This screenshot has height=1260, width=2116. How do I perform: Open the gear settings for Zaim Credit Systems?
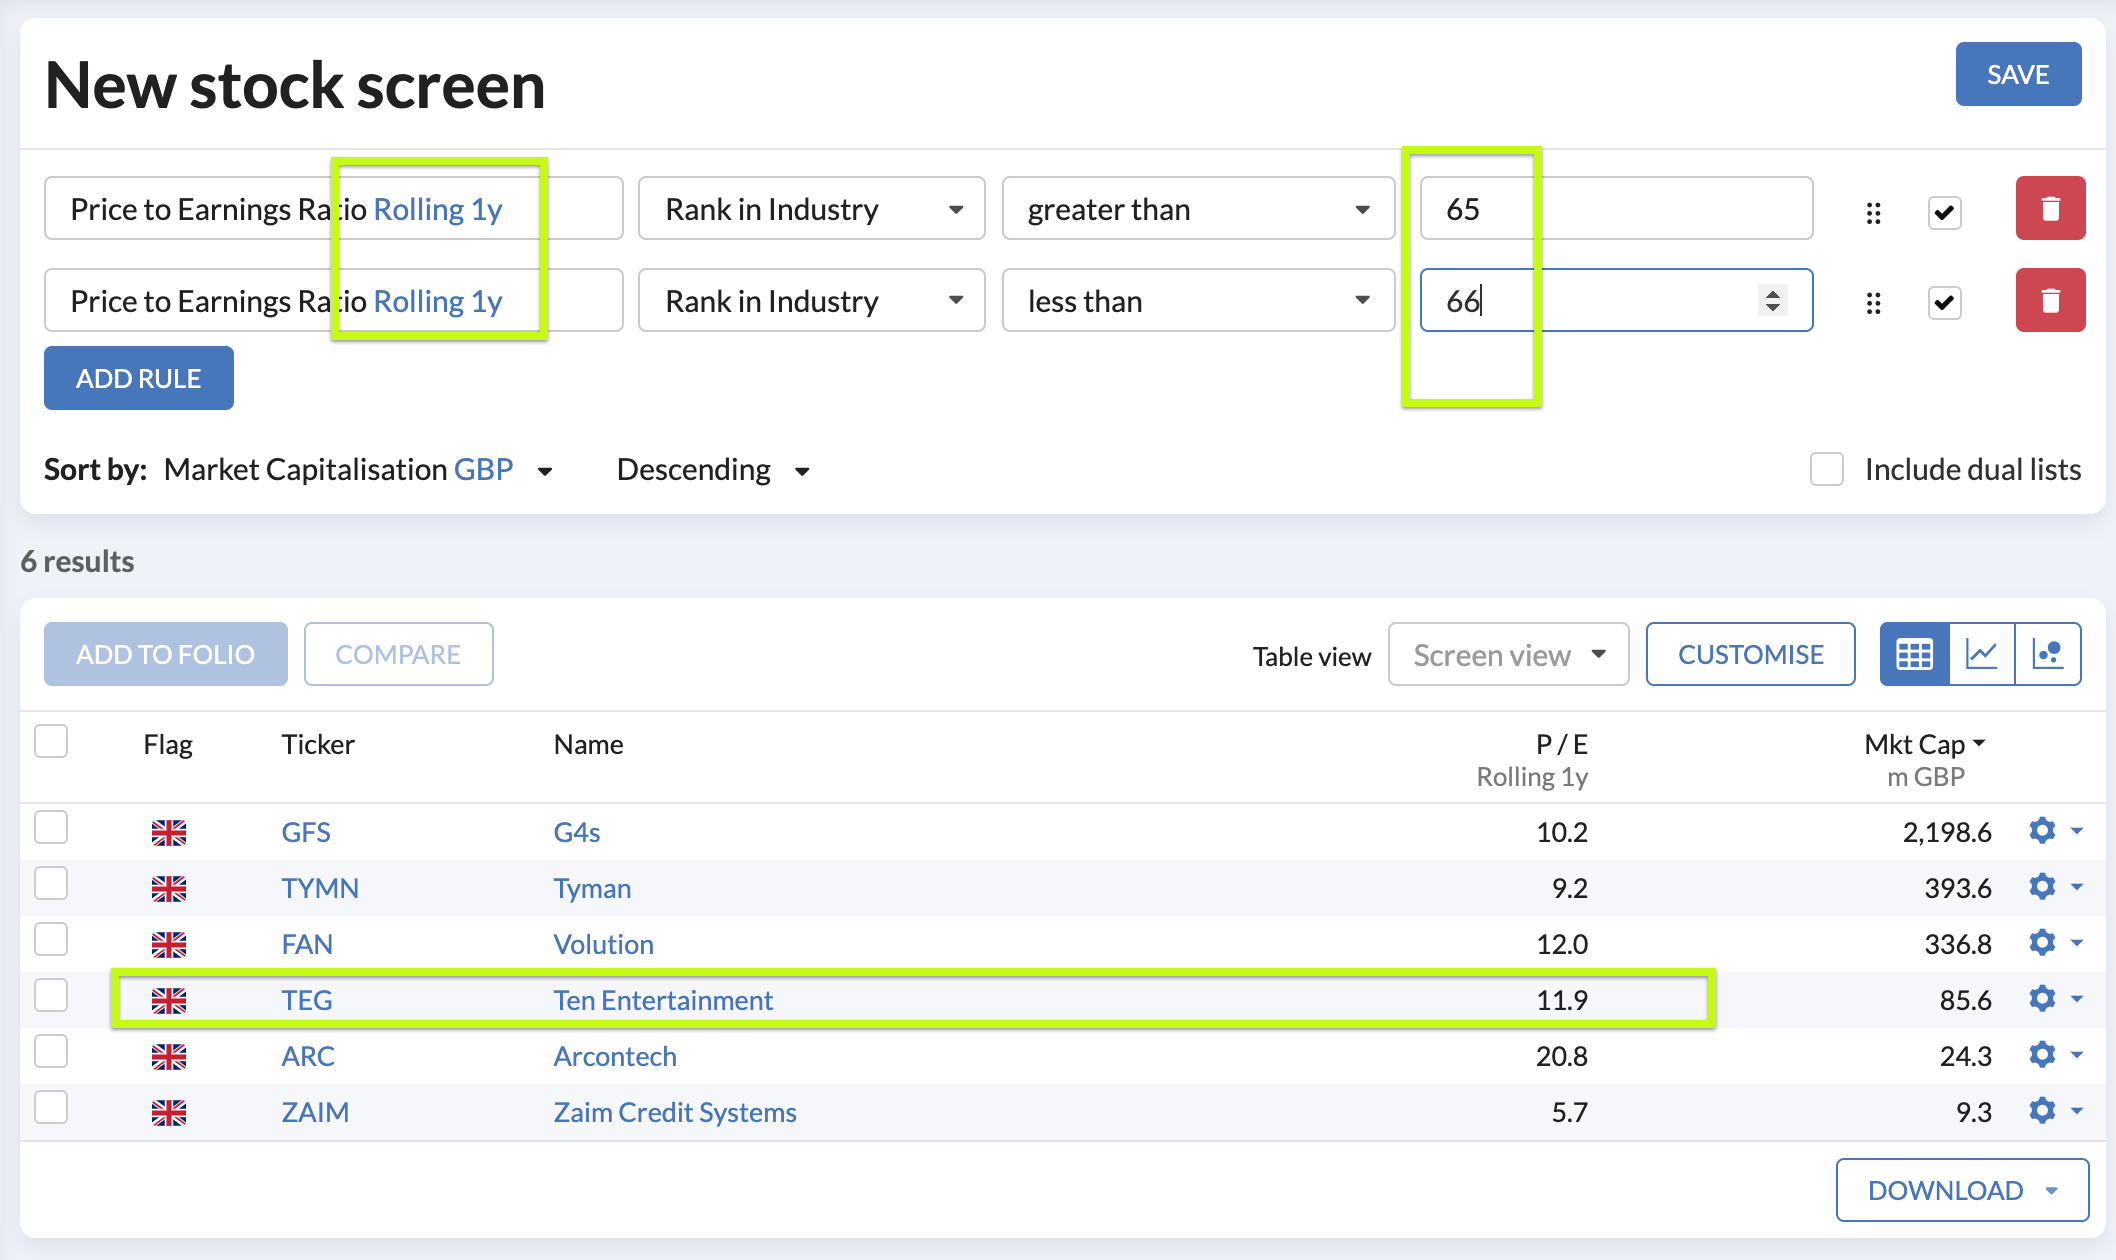point(2042,1111)
